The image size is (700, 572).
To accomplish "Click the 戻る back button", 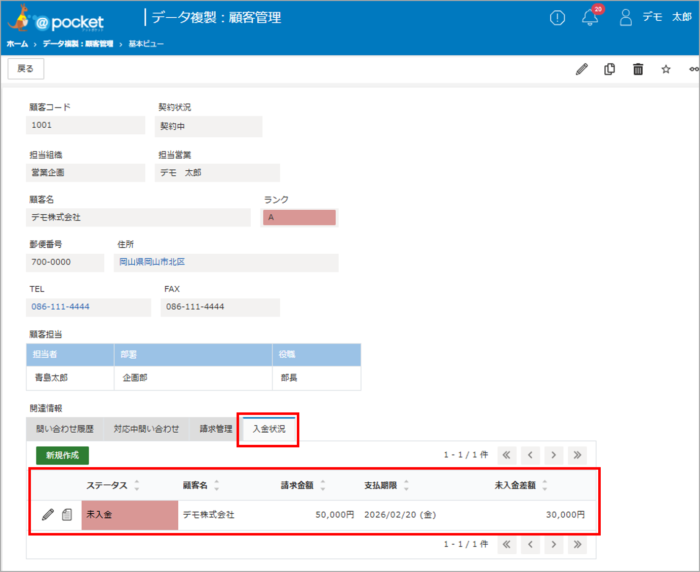I will [25, 69].
